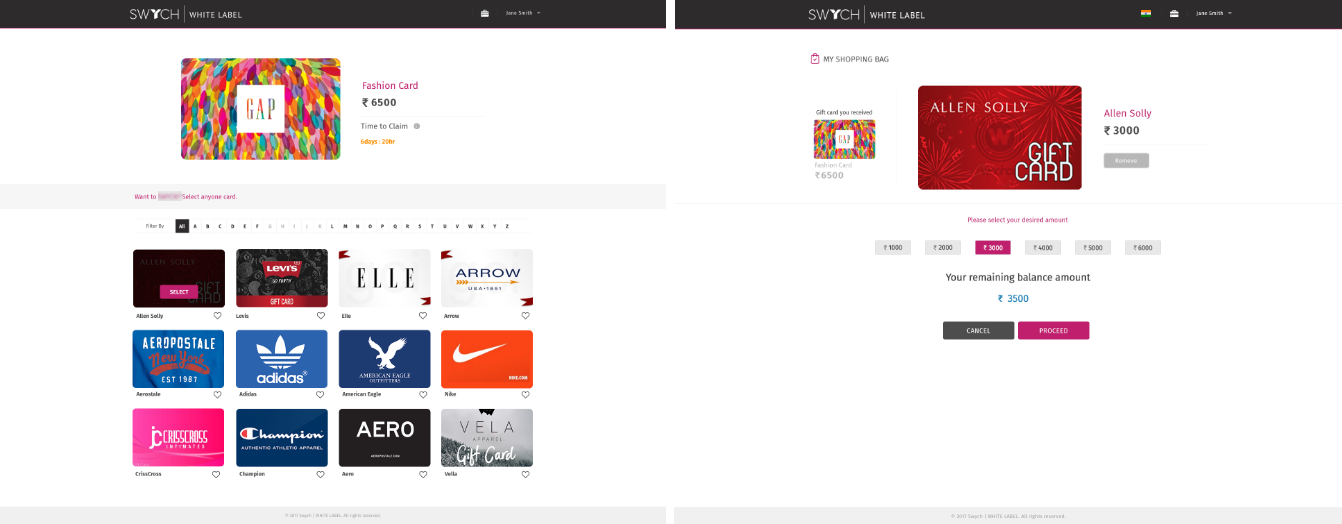Image resolution: width=1342 pixels, height=524 pixels.
Task: Filter cards by letter M
Action: point(345,226)
